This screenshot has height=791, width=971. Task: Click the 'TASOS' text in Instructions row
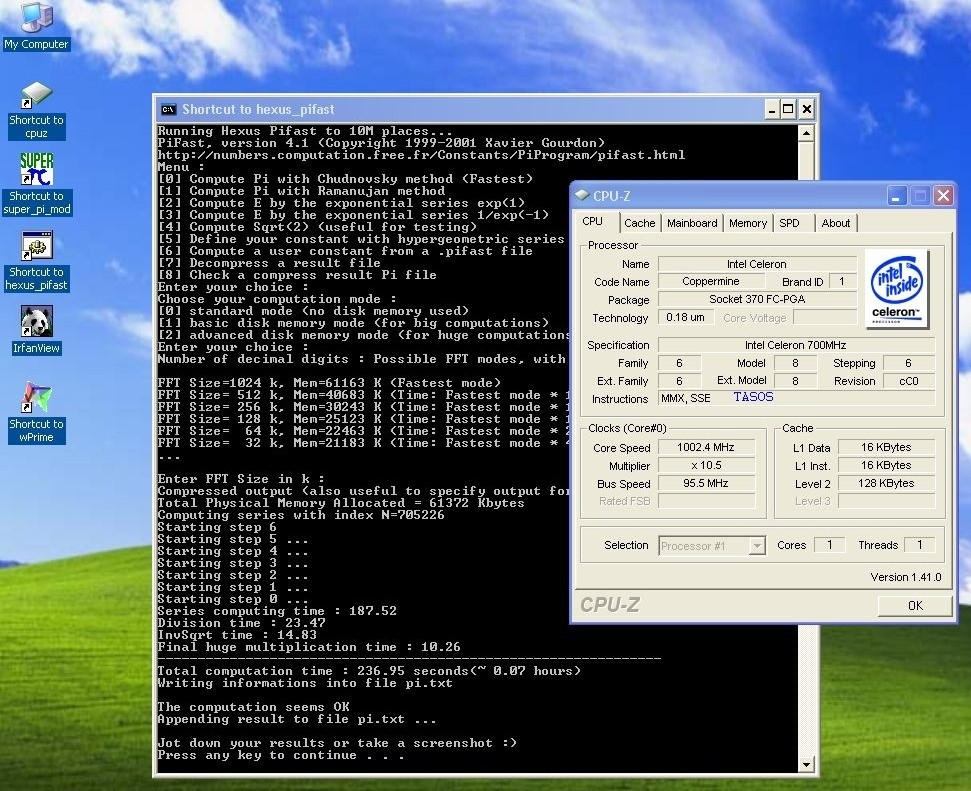(x=753, y=397)
